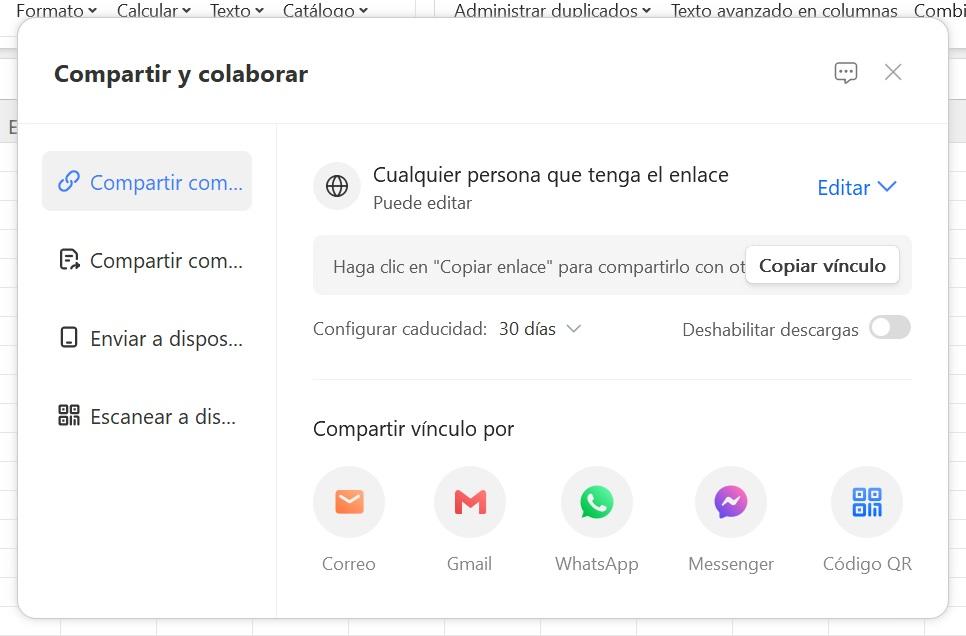Click the Copiar vínculo button
Image resolution: width=966 pixels, height=636 pixels.
(x=822, y=265)
